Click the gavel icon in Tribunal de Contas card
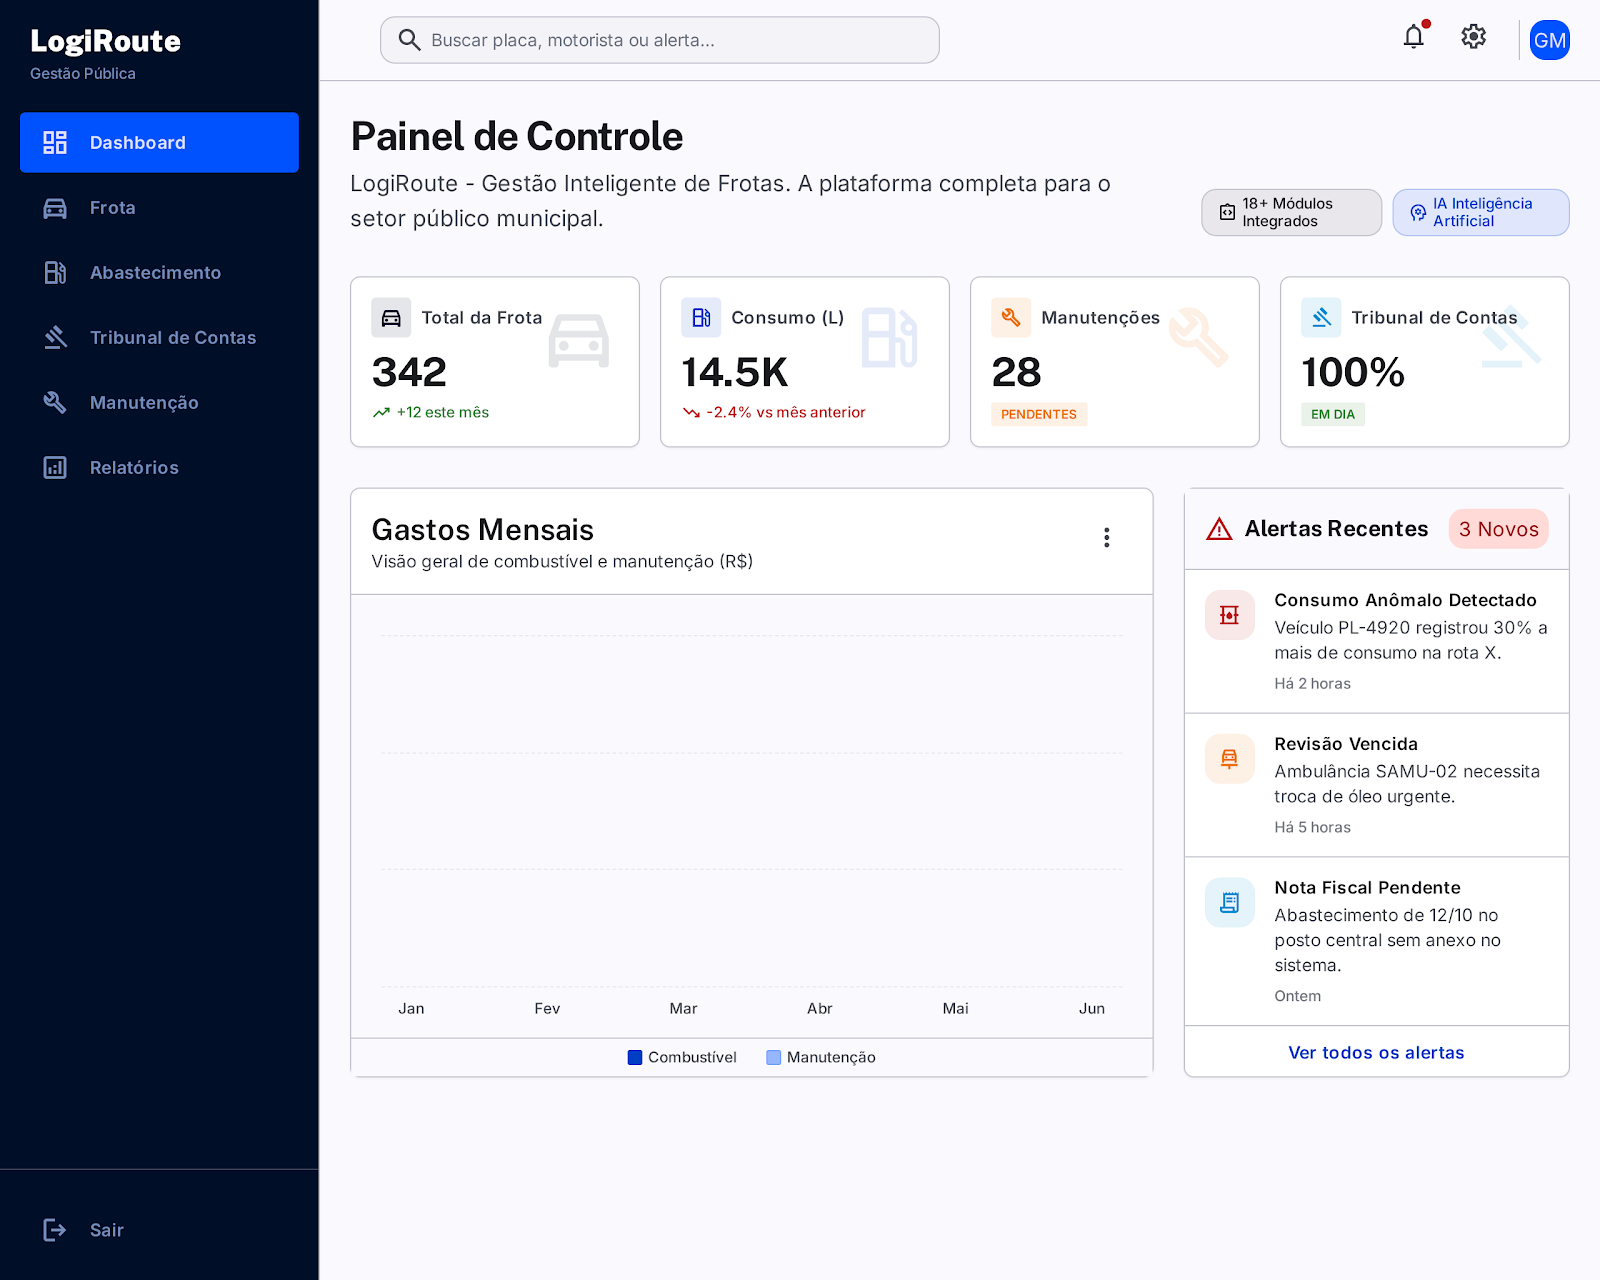This screenshot has height=1280, width=1600. pos(1321,318)
